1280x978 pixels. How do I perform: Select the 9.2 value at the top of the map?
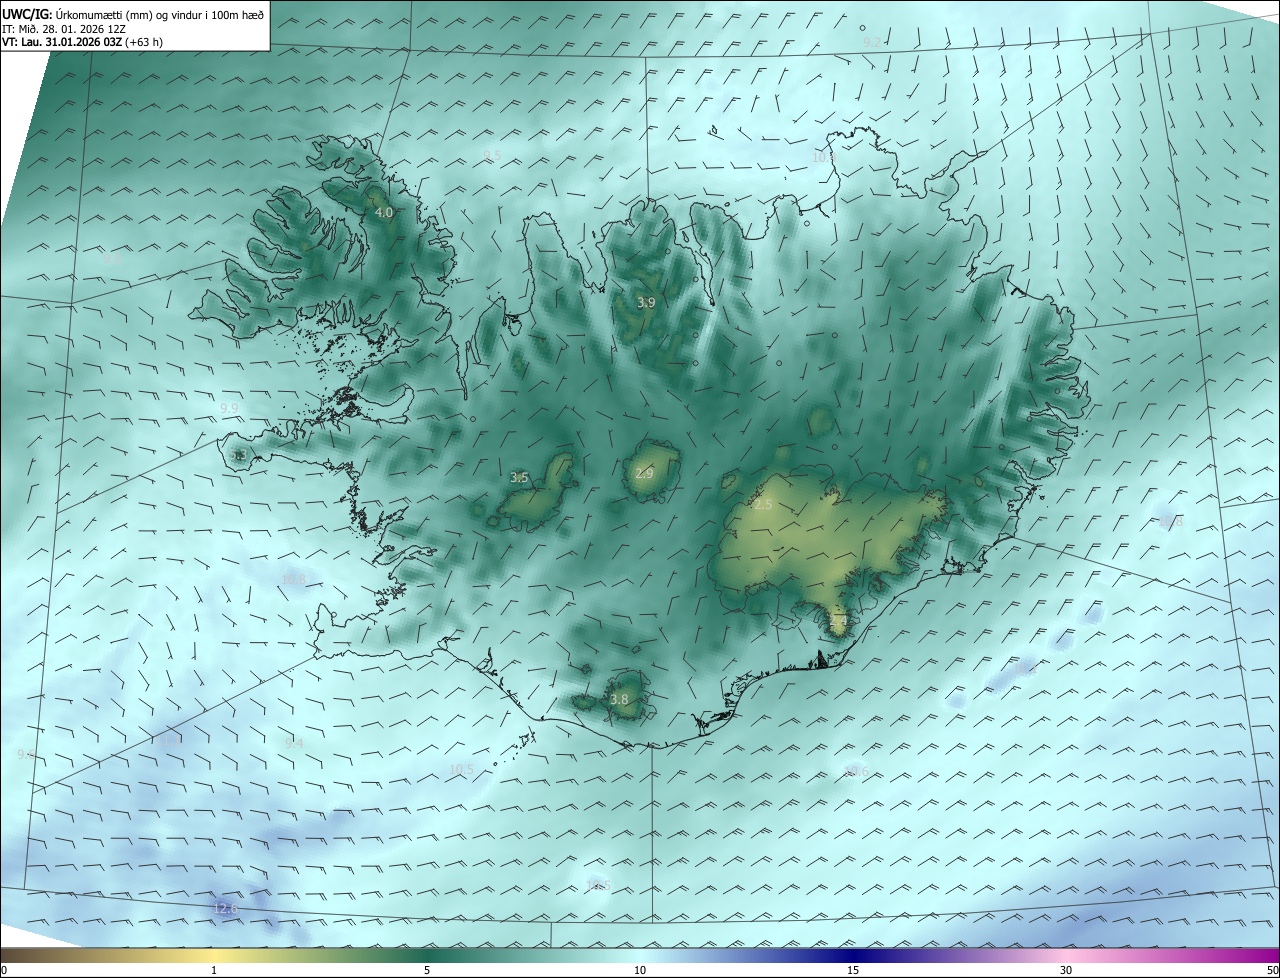872,42
